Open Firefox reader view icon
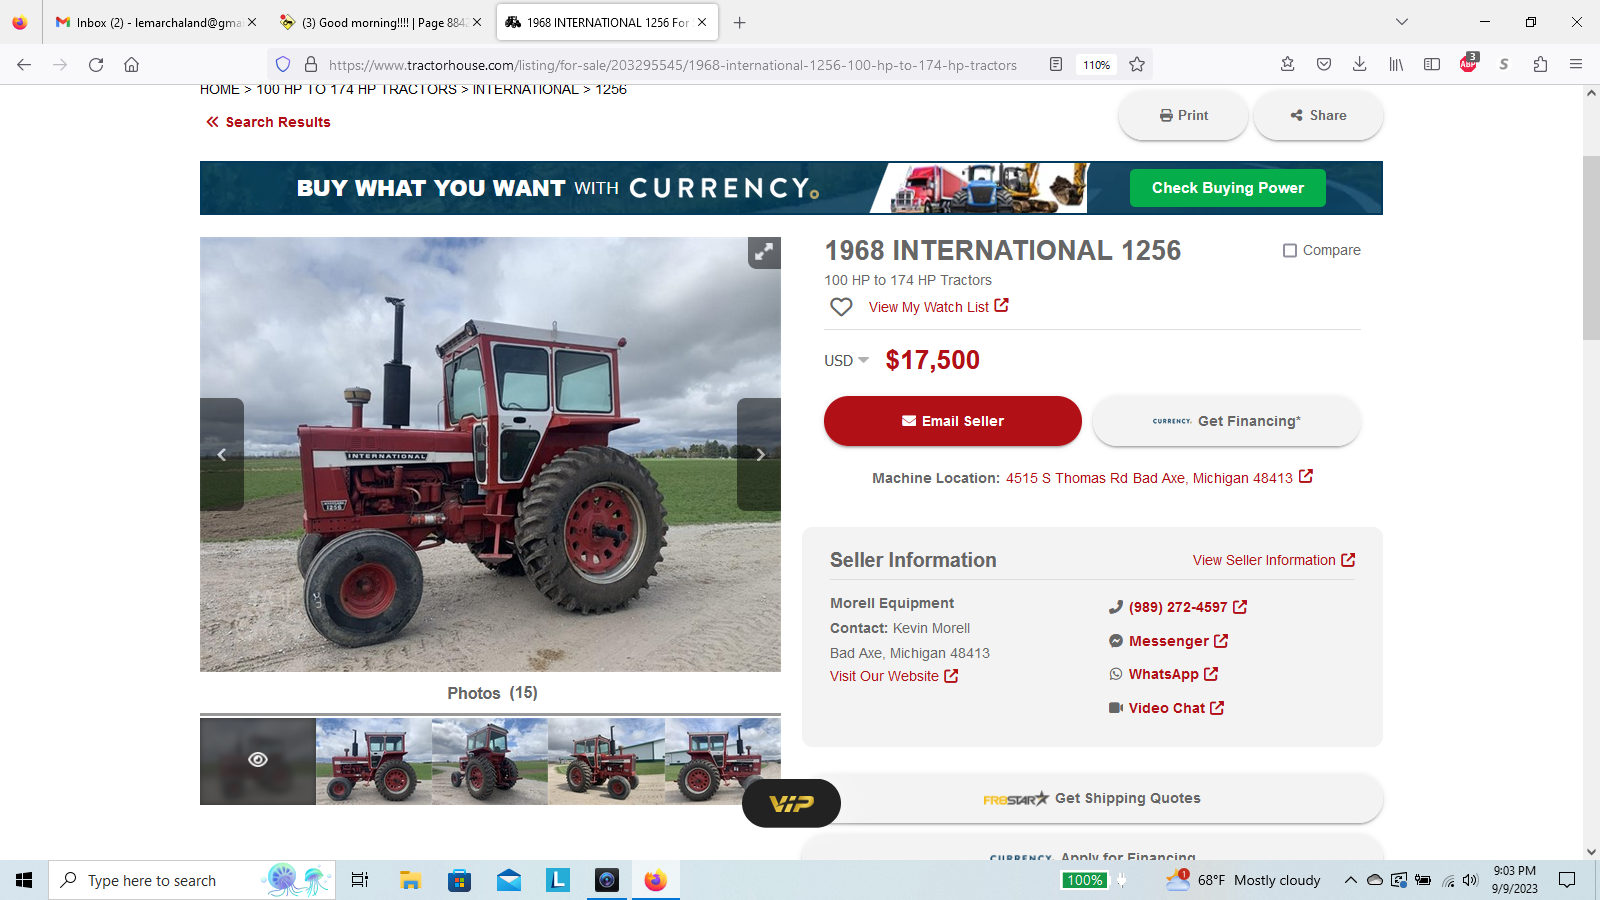 click(1056, 64)
